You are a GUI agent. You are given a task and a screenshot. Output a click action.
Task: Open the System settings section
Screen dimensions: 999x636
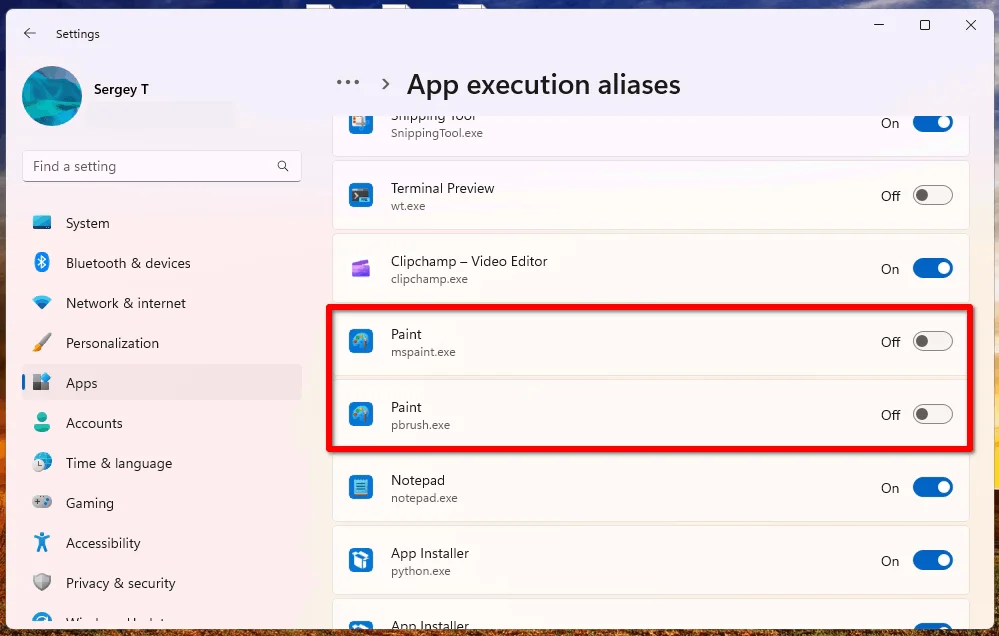click(x=88, y=223)
